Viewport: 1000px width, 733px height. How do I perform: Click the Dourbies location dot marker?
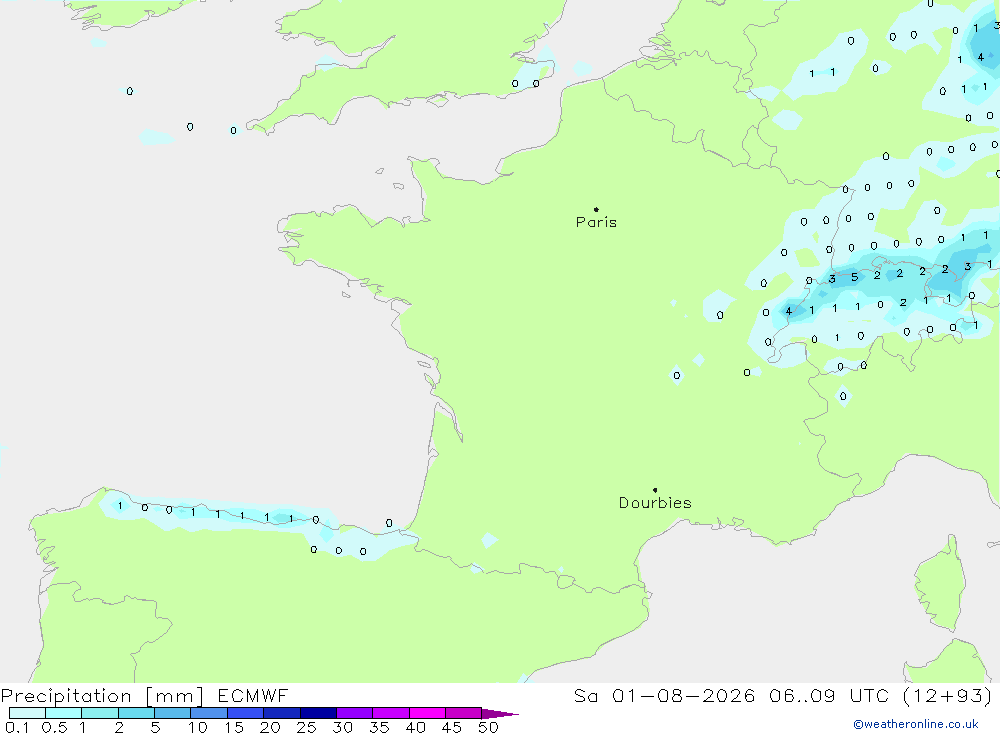(x=655, y=490)
